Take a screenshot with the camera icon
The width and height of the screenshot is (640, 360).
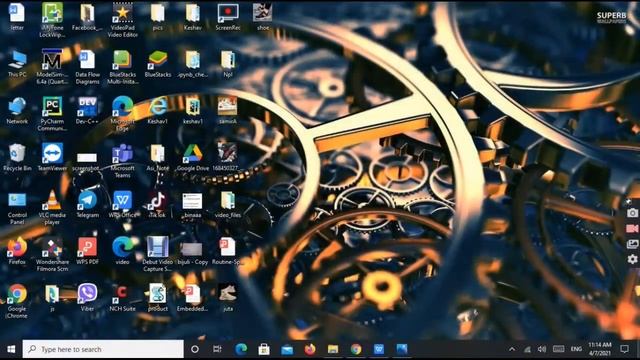[x=632, y=213]
